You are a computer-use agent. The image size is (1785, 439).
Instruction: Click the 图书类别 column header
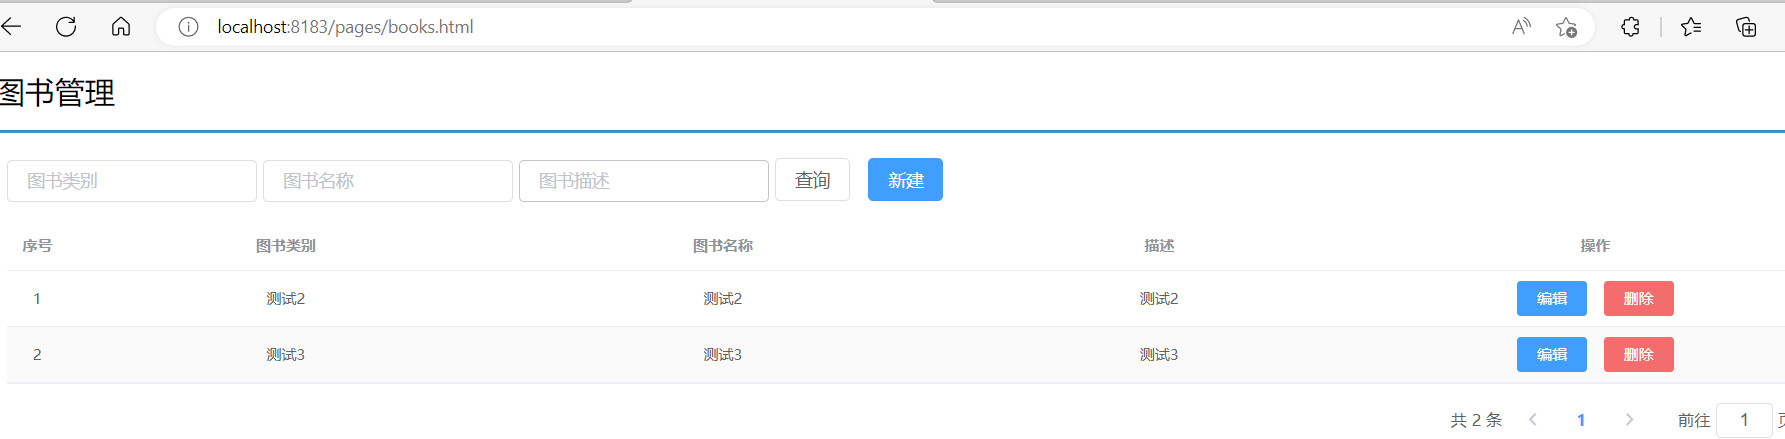pyautogui.click(x=286, y=246)
